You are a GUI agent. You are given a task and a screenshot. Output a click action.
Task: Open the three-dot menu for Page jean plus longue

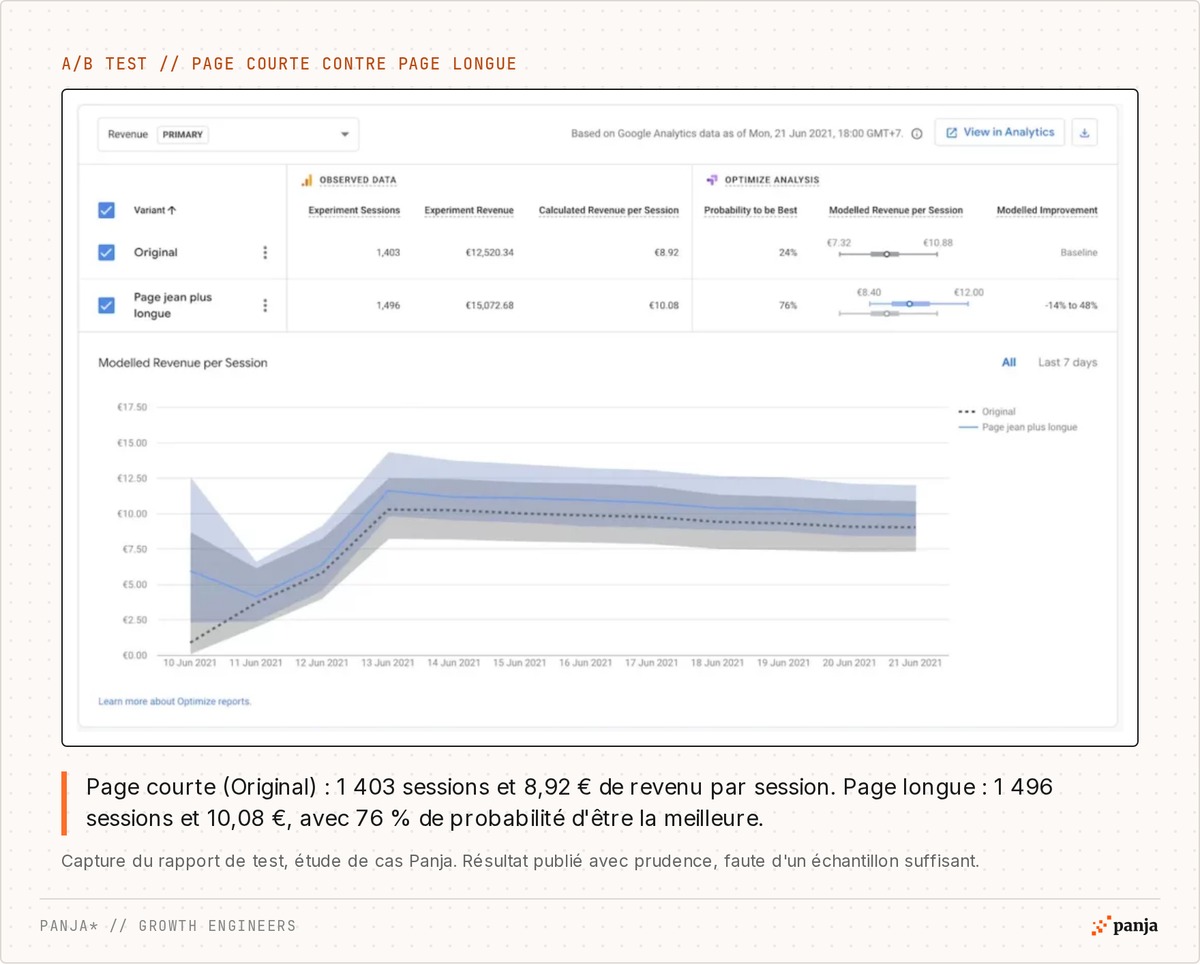265,305
